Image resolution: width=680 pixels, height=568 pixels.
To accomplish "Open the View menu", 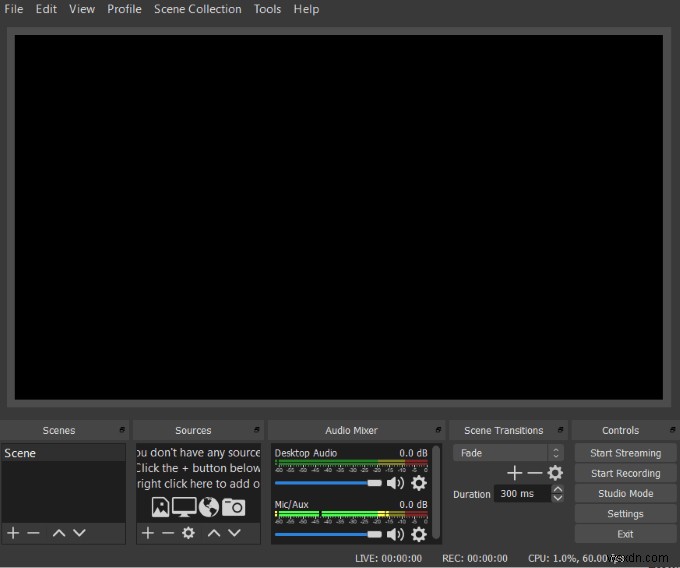I will click(82, 9).
